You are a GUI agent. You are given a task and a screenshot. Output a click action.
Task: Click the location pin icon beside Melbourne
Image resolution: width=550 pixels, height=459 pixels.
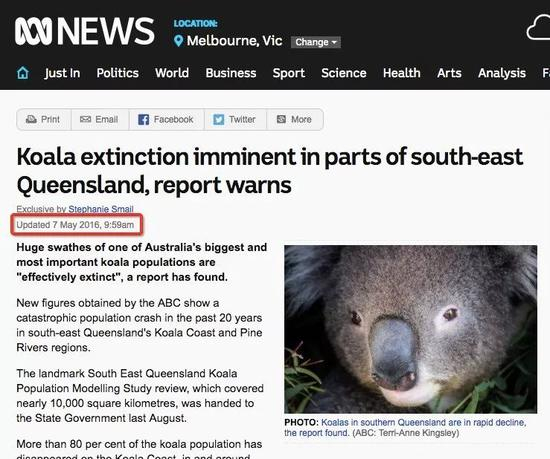(x=179, y=41)
